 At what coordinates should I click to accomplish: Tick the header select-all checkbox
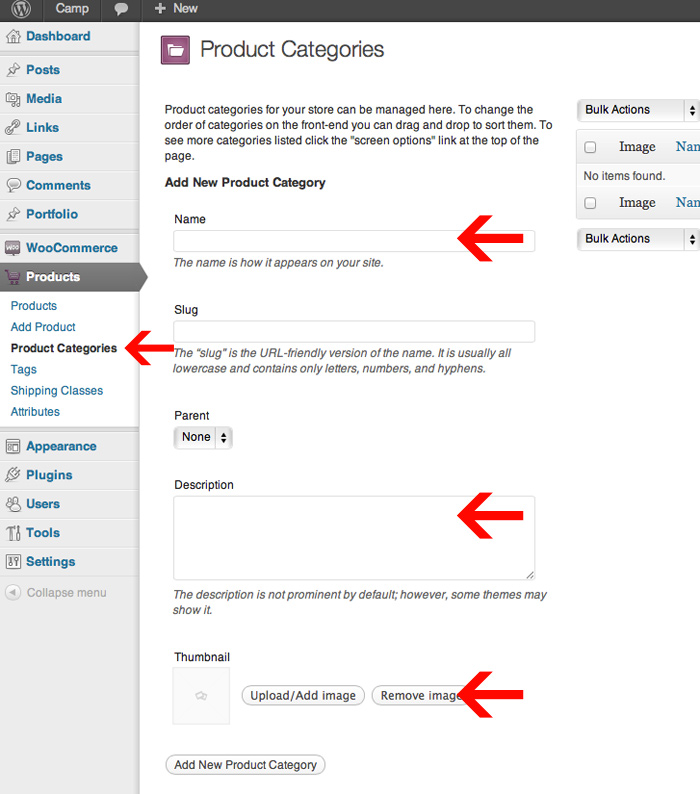(x=590, y=147)
